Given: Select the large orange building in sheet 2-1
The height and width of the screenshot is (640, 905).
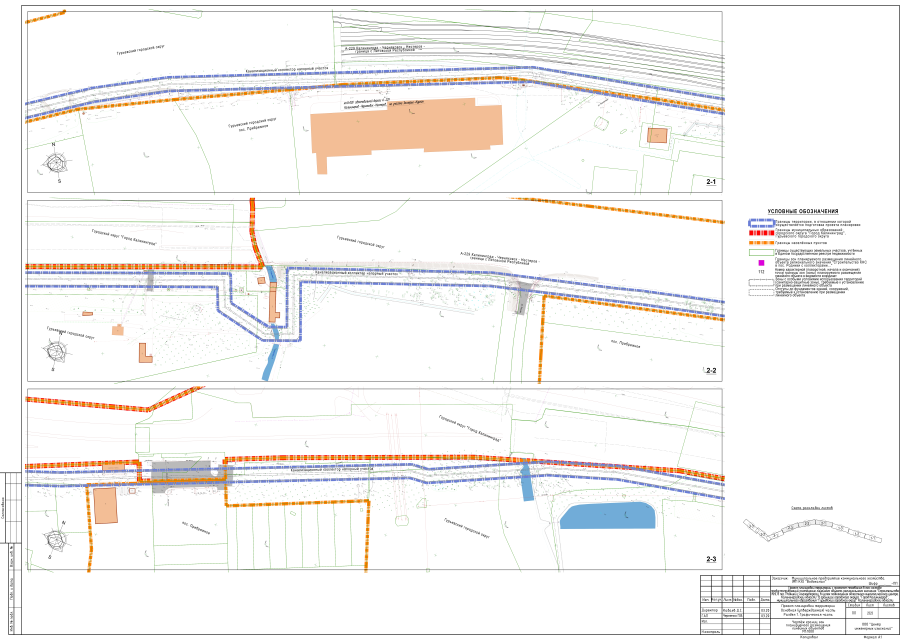Looking at the screenshot, I should 400,132.
